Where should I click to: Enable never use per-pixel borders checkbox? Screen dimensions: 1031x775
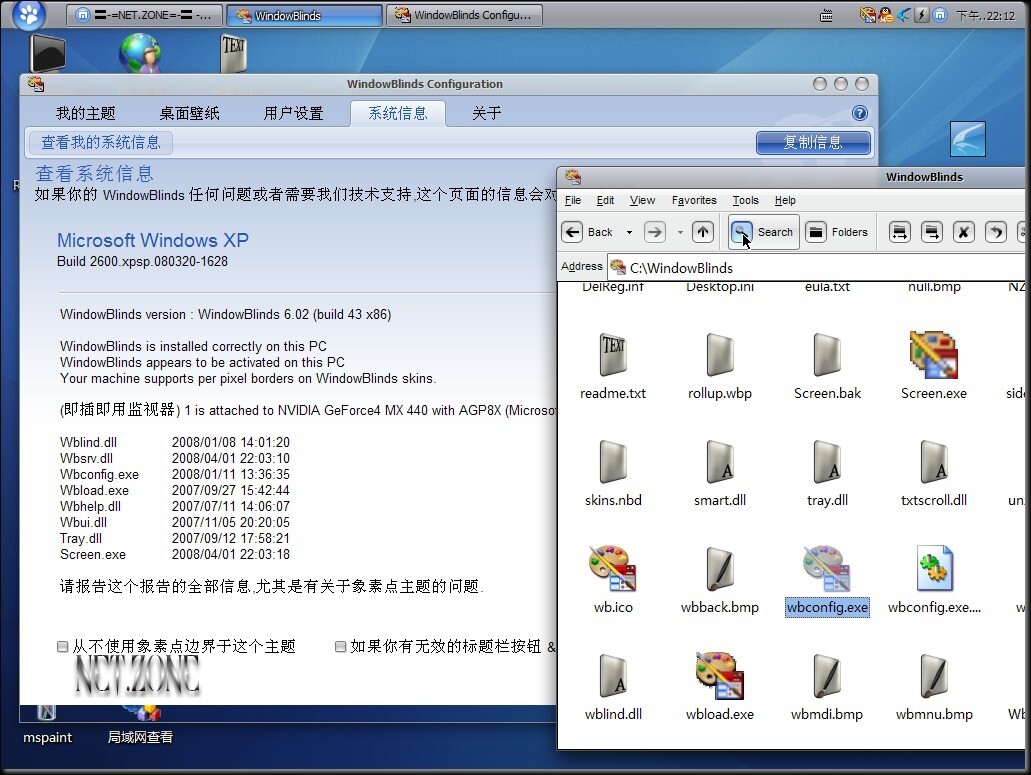click(63, 647)
